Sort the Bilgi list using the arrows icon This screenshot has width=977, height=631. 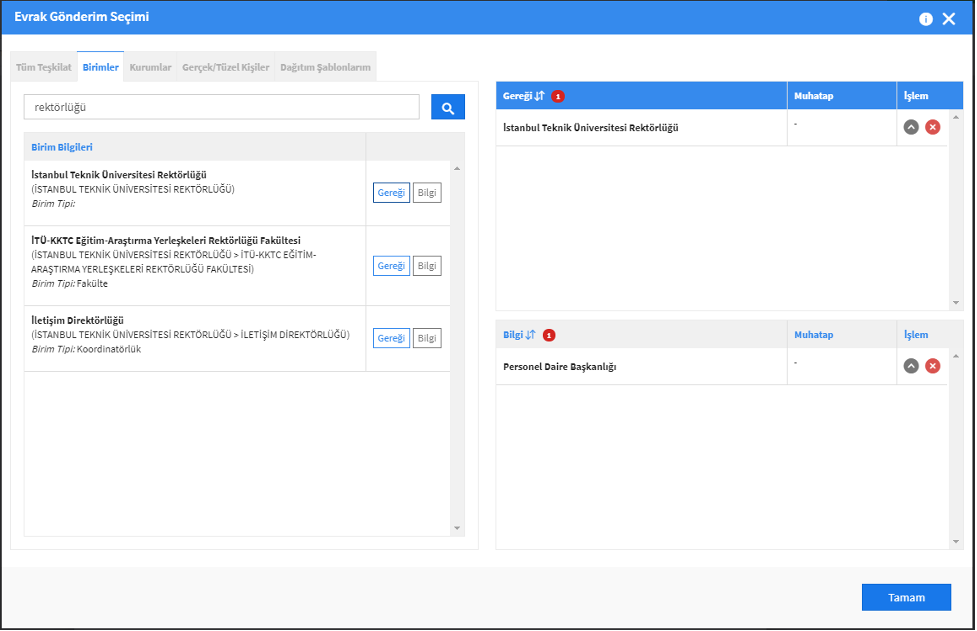tap(530, 334)
